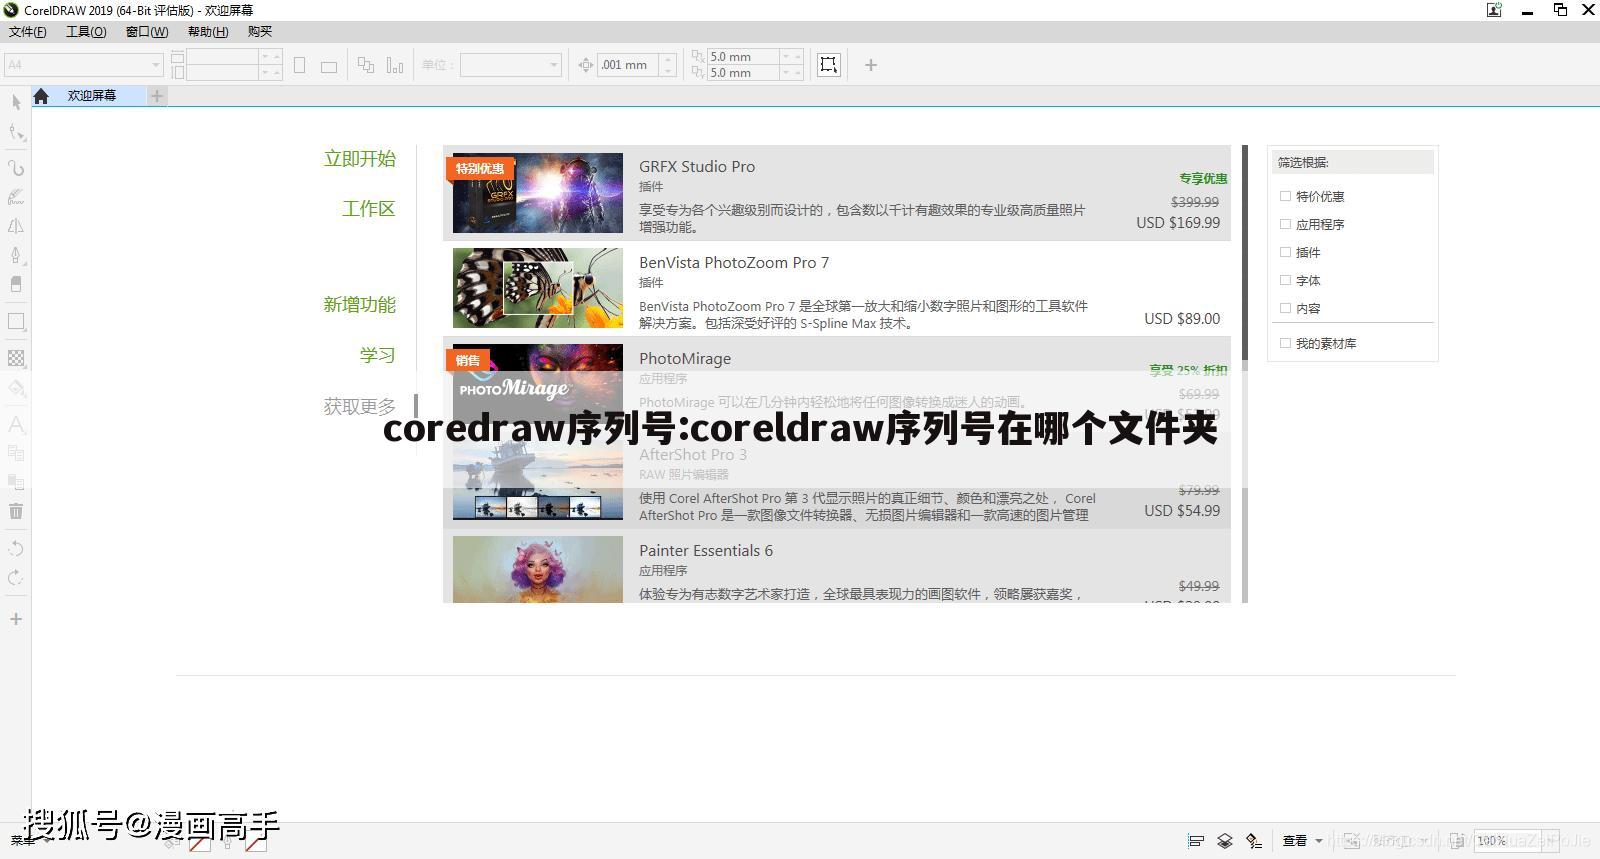Select the Transparency checkerboard tool

16,358
